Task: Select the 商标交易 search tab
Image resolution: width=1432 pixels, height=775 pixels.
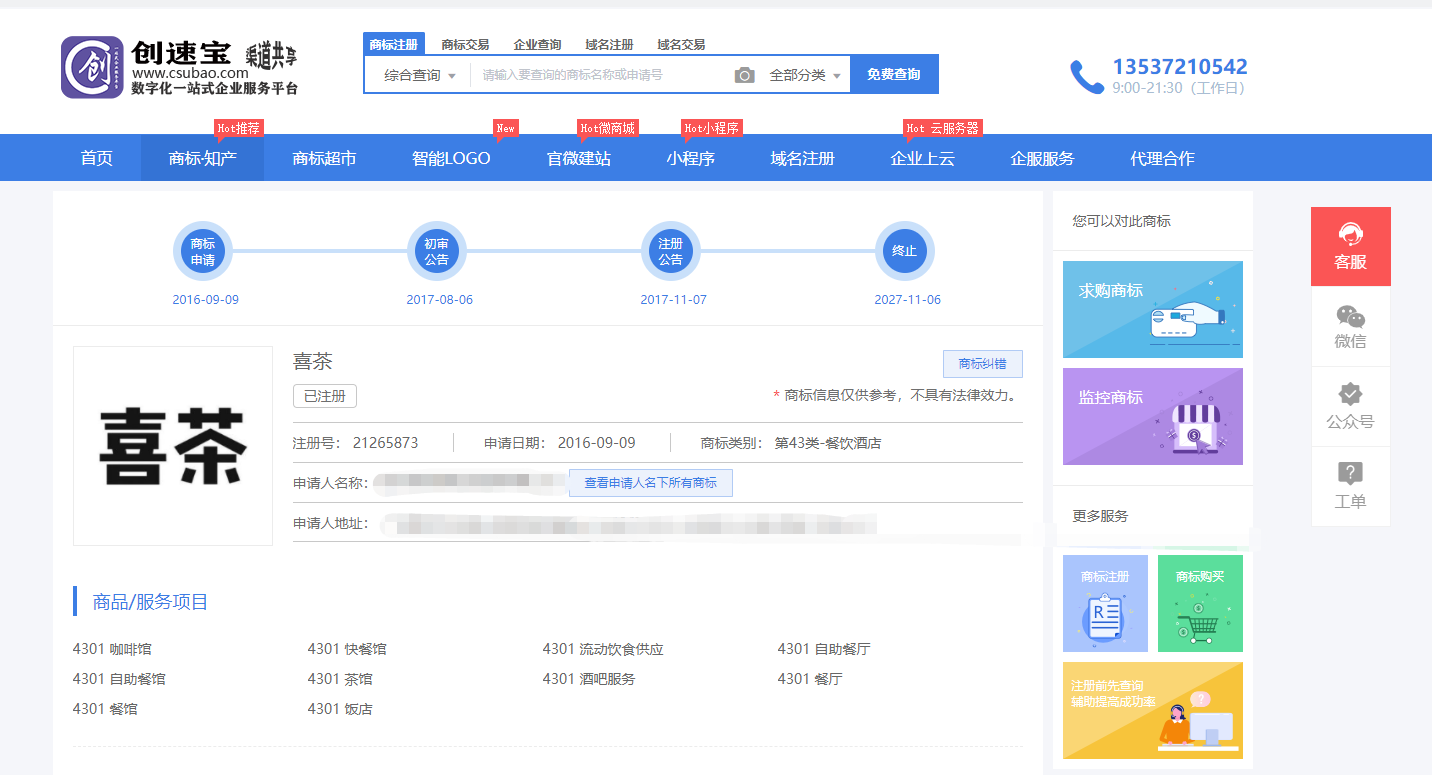Action: pyautogui.click(x=465, y=45)
